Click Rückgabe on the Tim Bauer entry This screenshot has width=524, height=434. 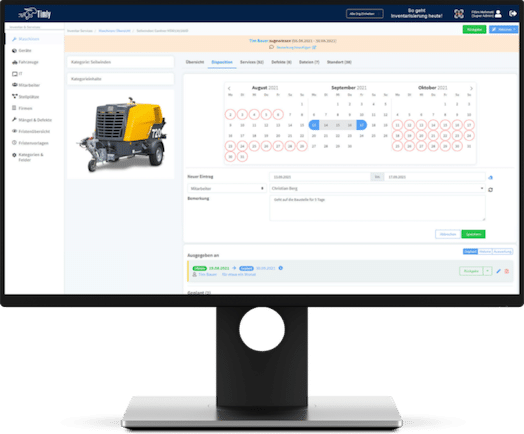[x=472, y=271]
